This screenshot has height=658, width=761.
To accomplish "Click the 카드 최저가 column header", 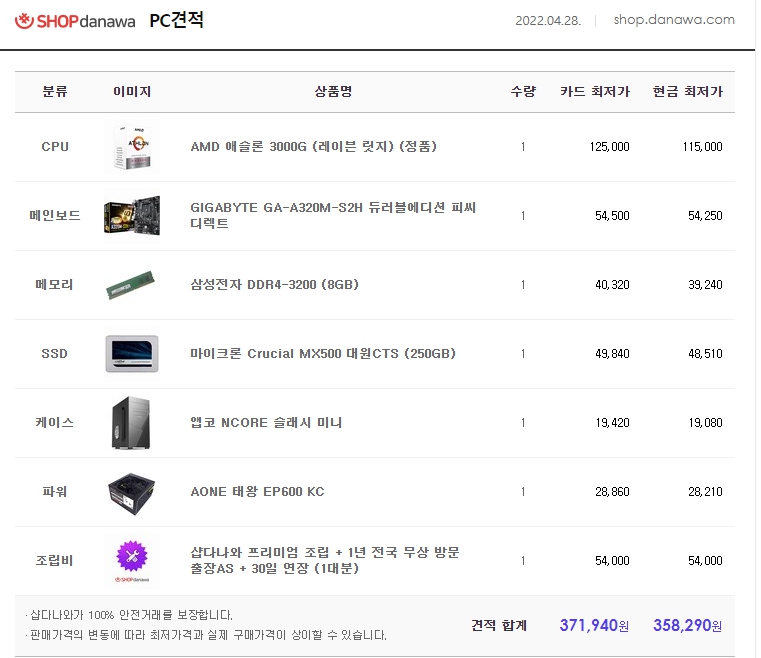I will 595,91.
